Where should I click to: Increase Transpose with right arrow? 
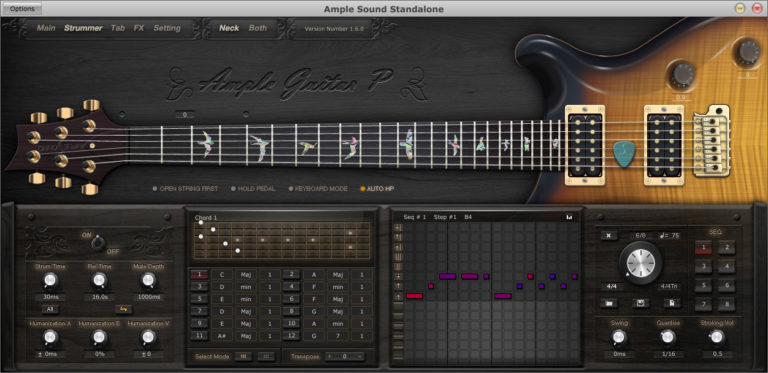(360, 356)
